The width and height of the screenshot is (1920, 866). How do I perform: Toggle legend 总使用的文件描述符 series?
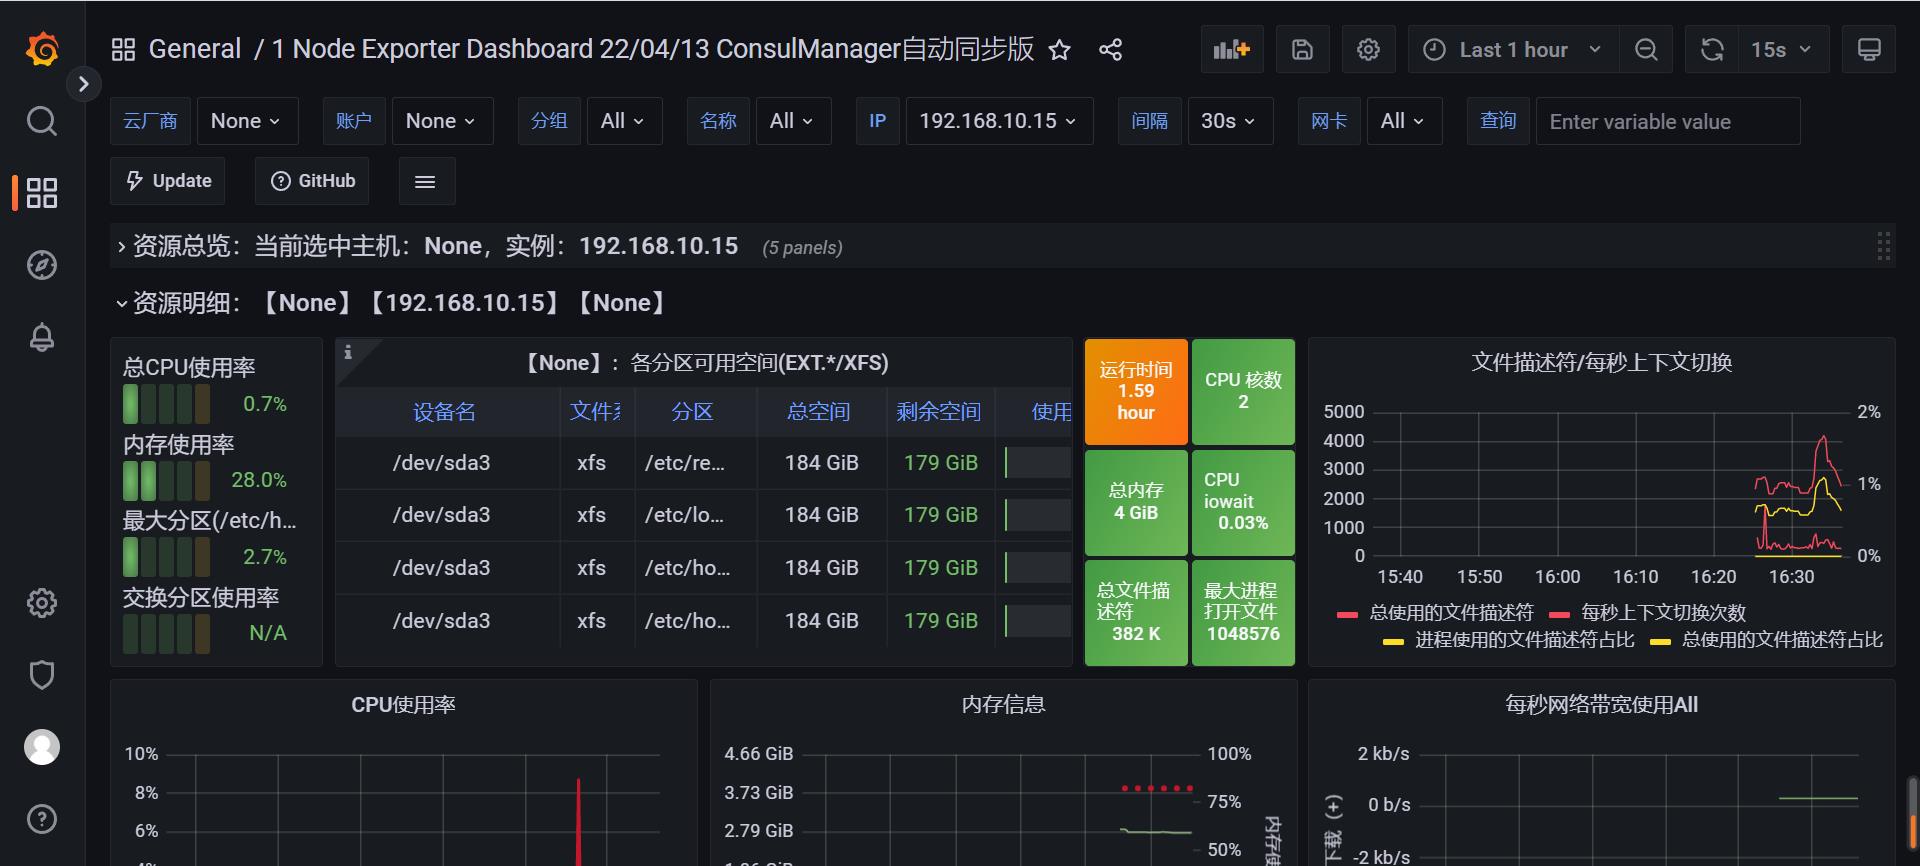point(1450,612)
